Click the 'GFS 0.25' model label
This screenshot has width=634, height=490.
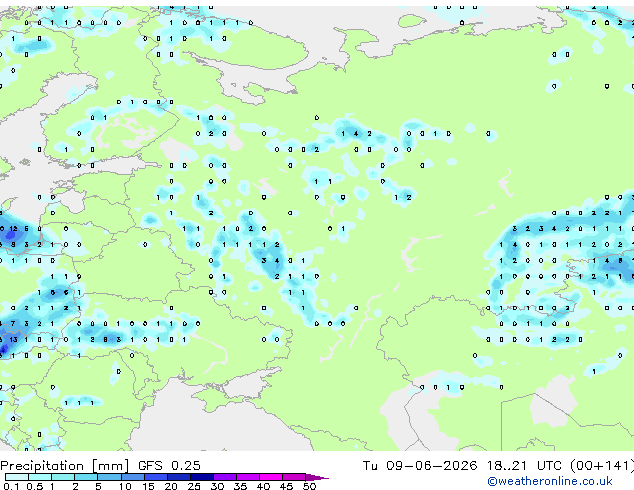(x=169, y=466)
